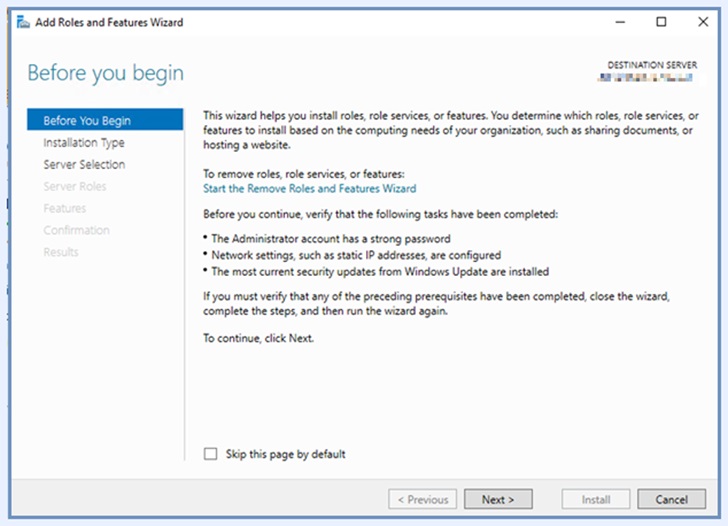Screen dimensions: 728x526
Task: Select Before You Begin step in sidebar
Action: point(87,121)
